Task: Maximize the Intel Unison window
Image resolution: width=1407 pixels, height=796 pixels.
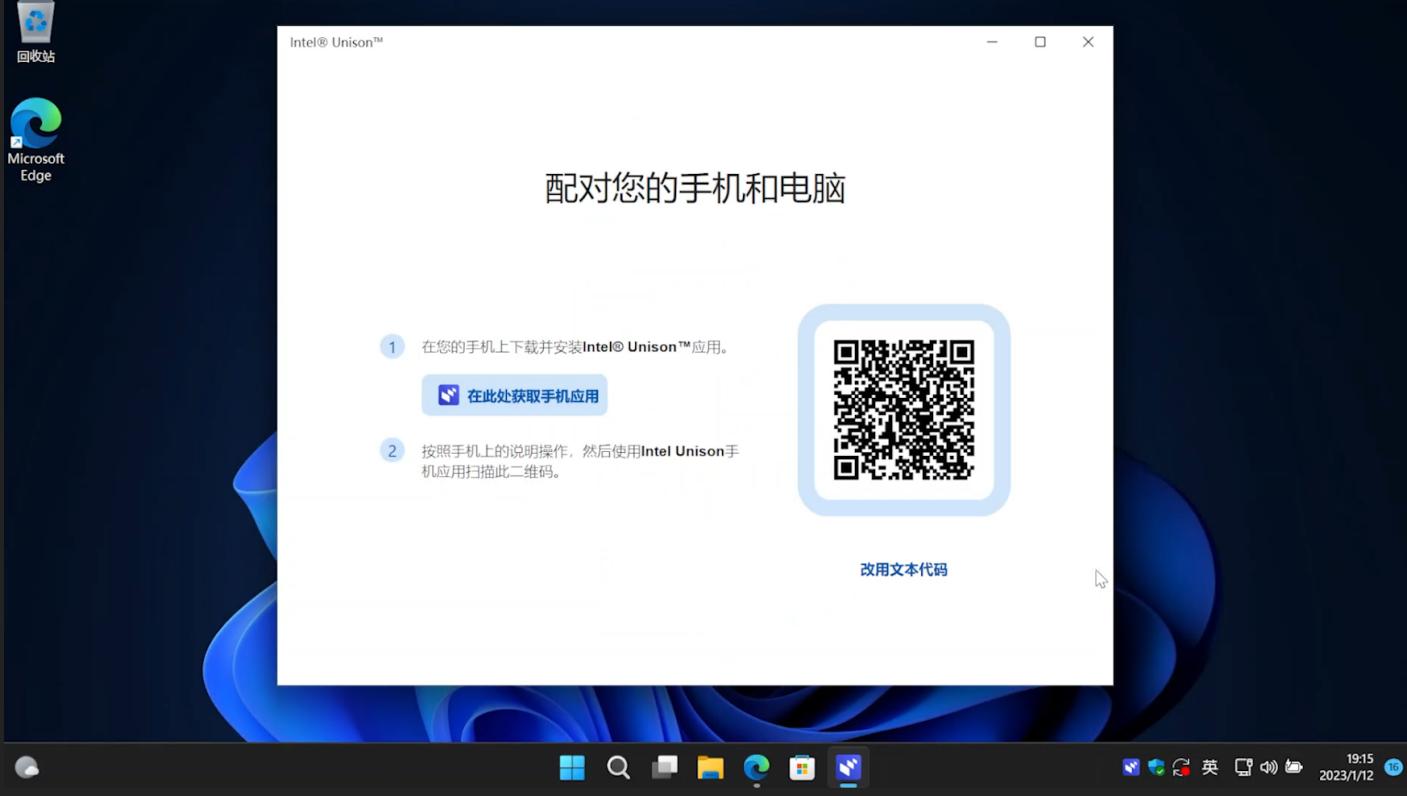Action: pos(1040,42)
